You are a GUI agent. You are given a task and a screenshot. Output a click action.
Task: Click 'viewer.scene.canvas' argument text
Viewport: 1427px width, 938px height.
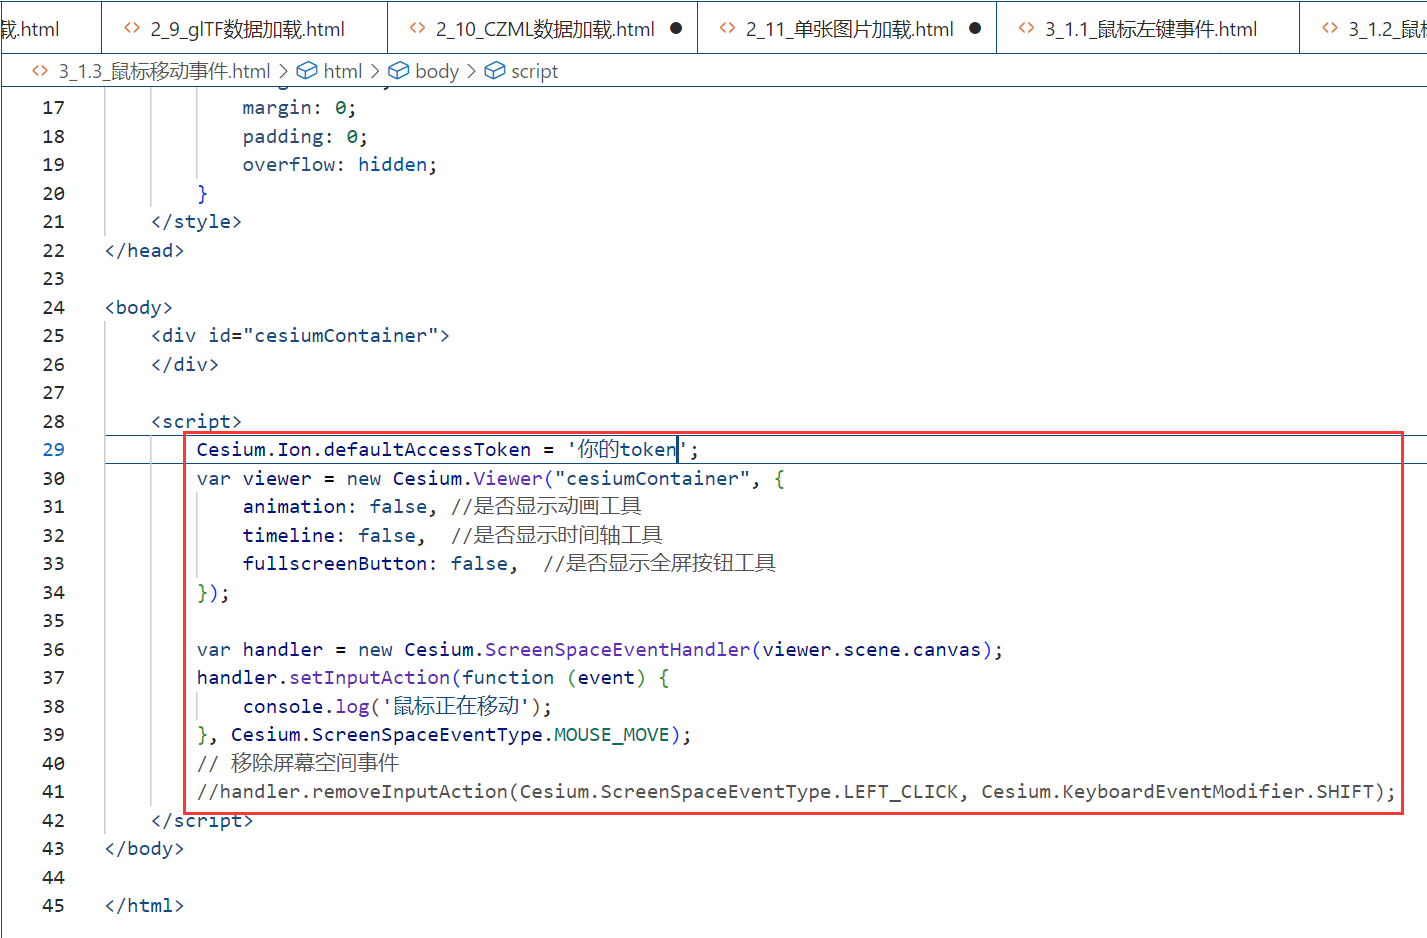click(x=872, y=649)
